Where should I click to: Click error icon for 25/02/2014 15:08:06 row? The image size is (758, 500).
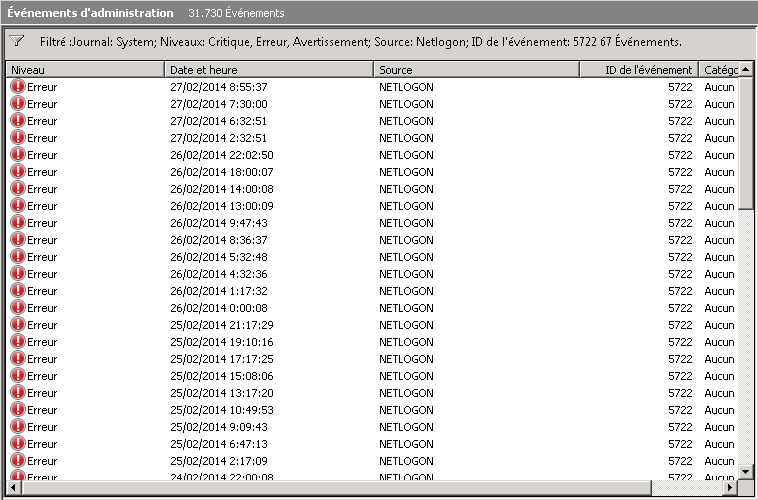pyautogui.click(x=18, y=375)
